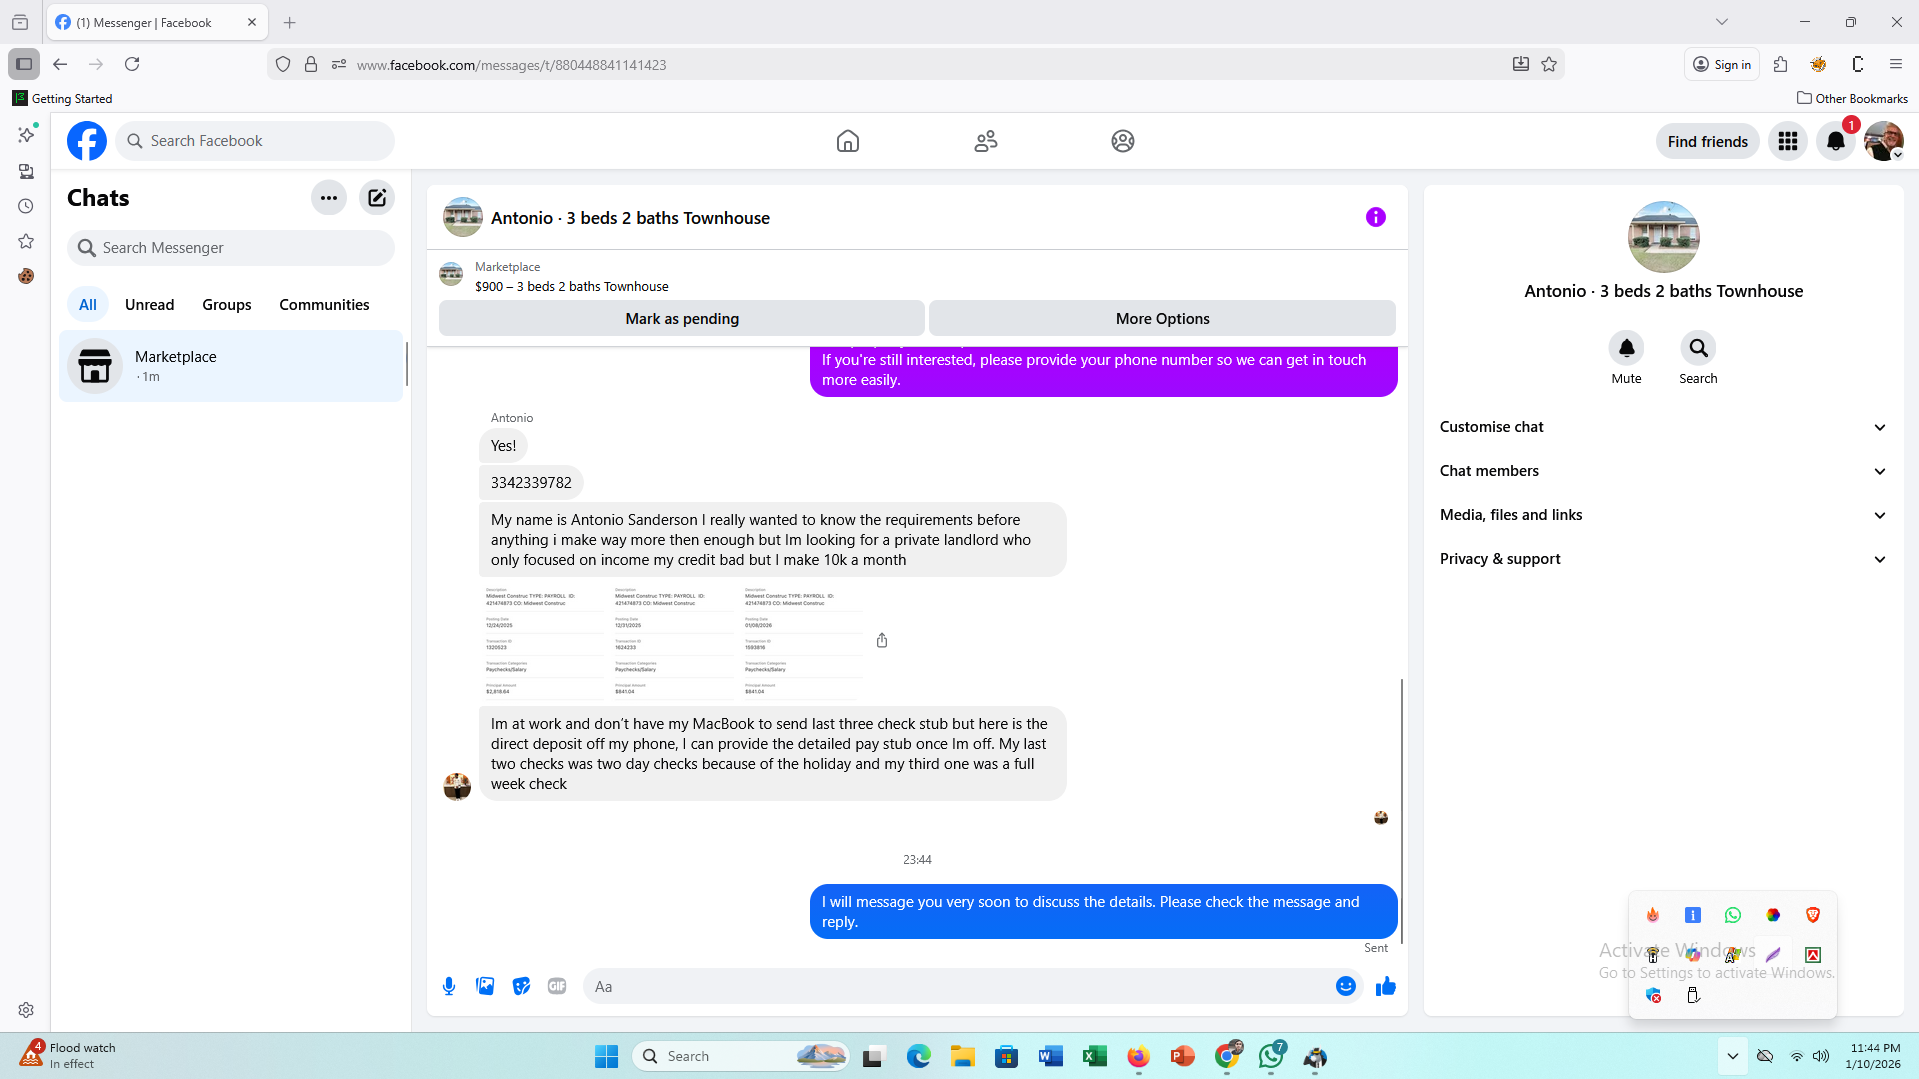Open WhatsApp from taskbar

(1271, 1056)
